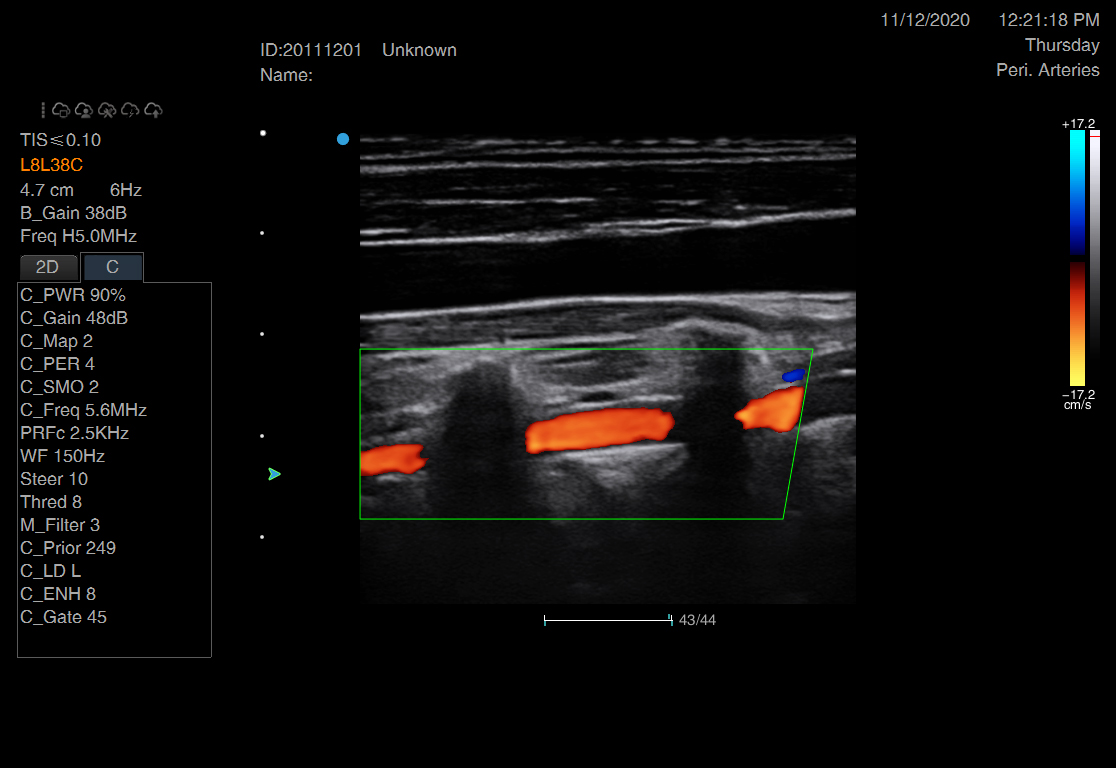The width and height of the screenshot is (1116, 768).
Task: Click the cloud lightning connection icon
Action: (x=130, y=110)
